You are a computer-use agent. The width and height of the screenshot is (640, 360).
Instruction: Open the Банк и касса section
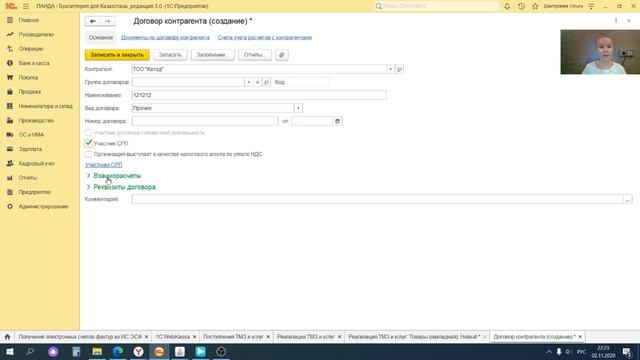[x=34, y=63]
